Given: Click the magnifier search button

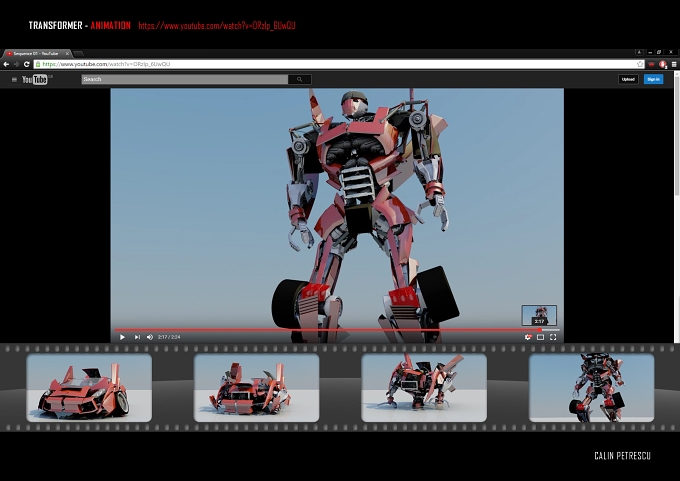Looking at the screenshot, I should pyautogui.click(x=300, y=79).
